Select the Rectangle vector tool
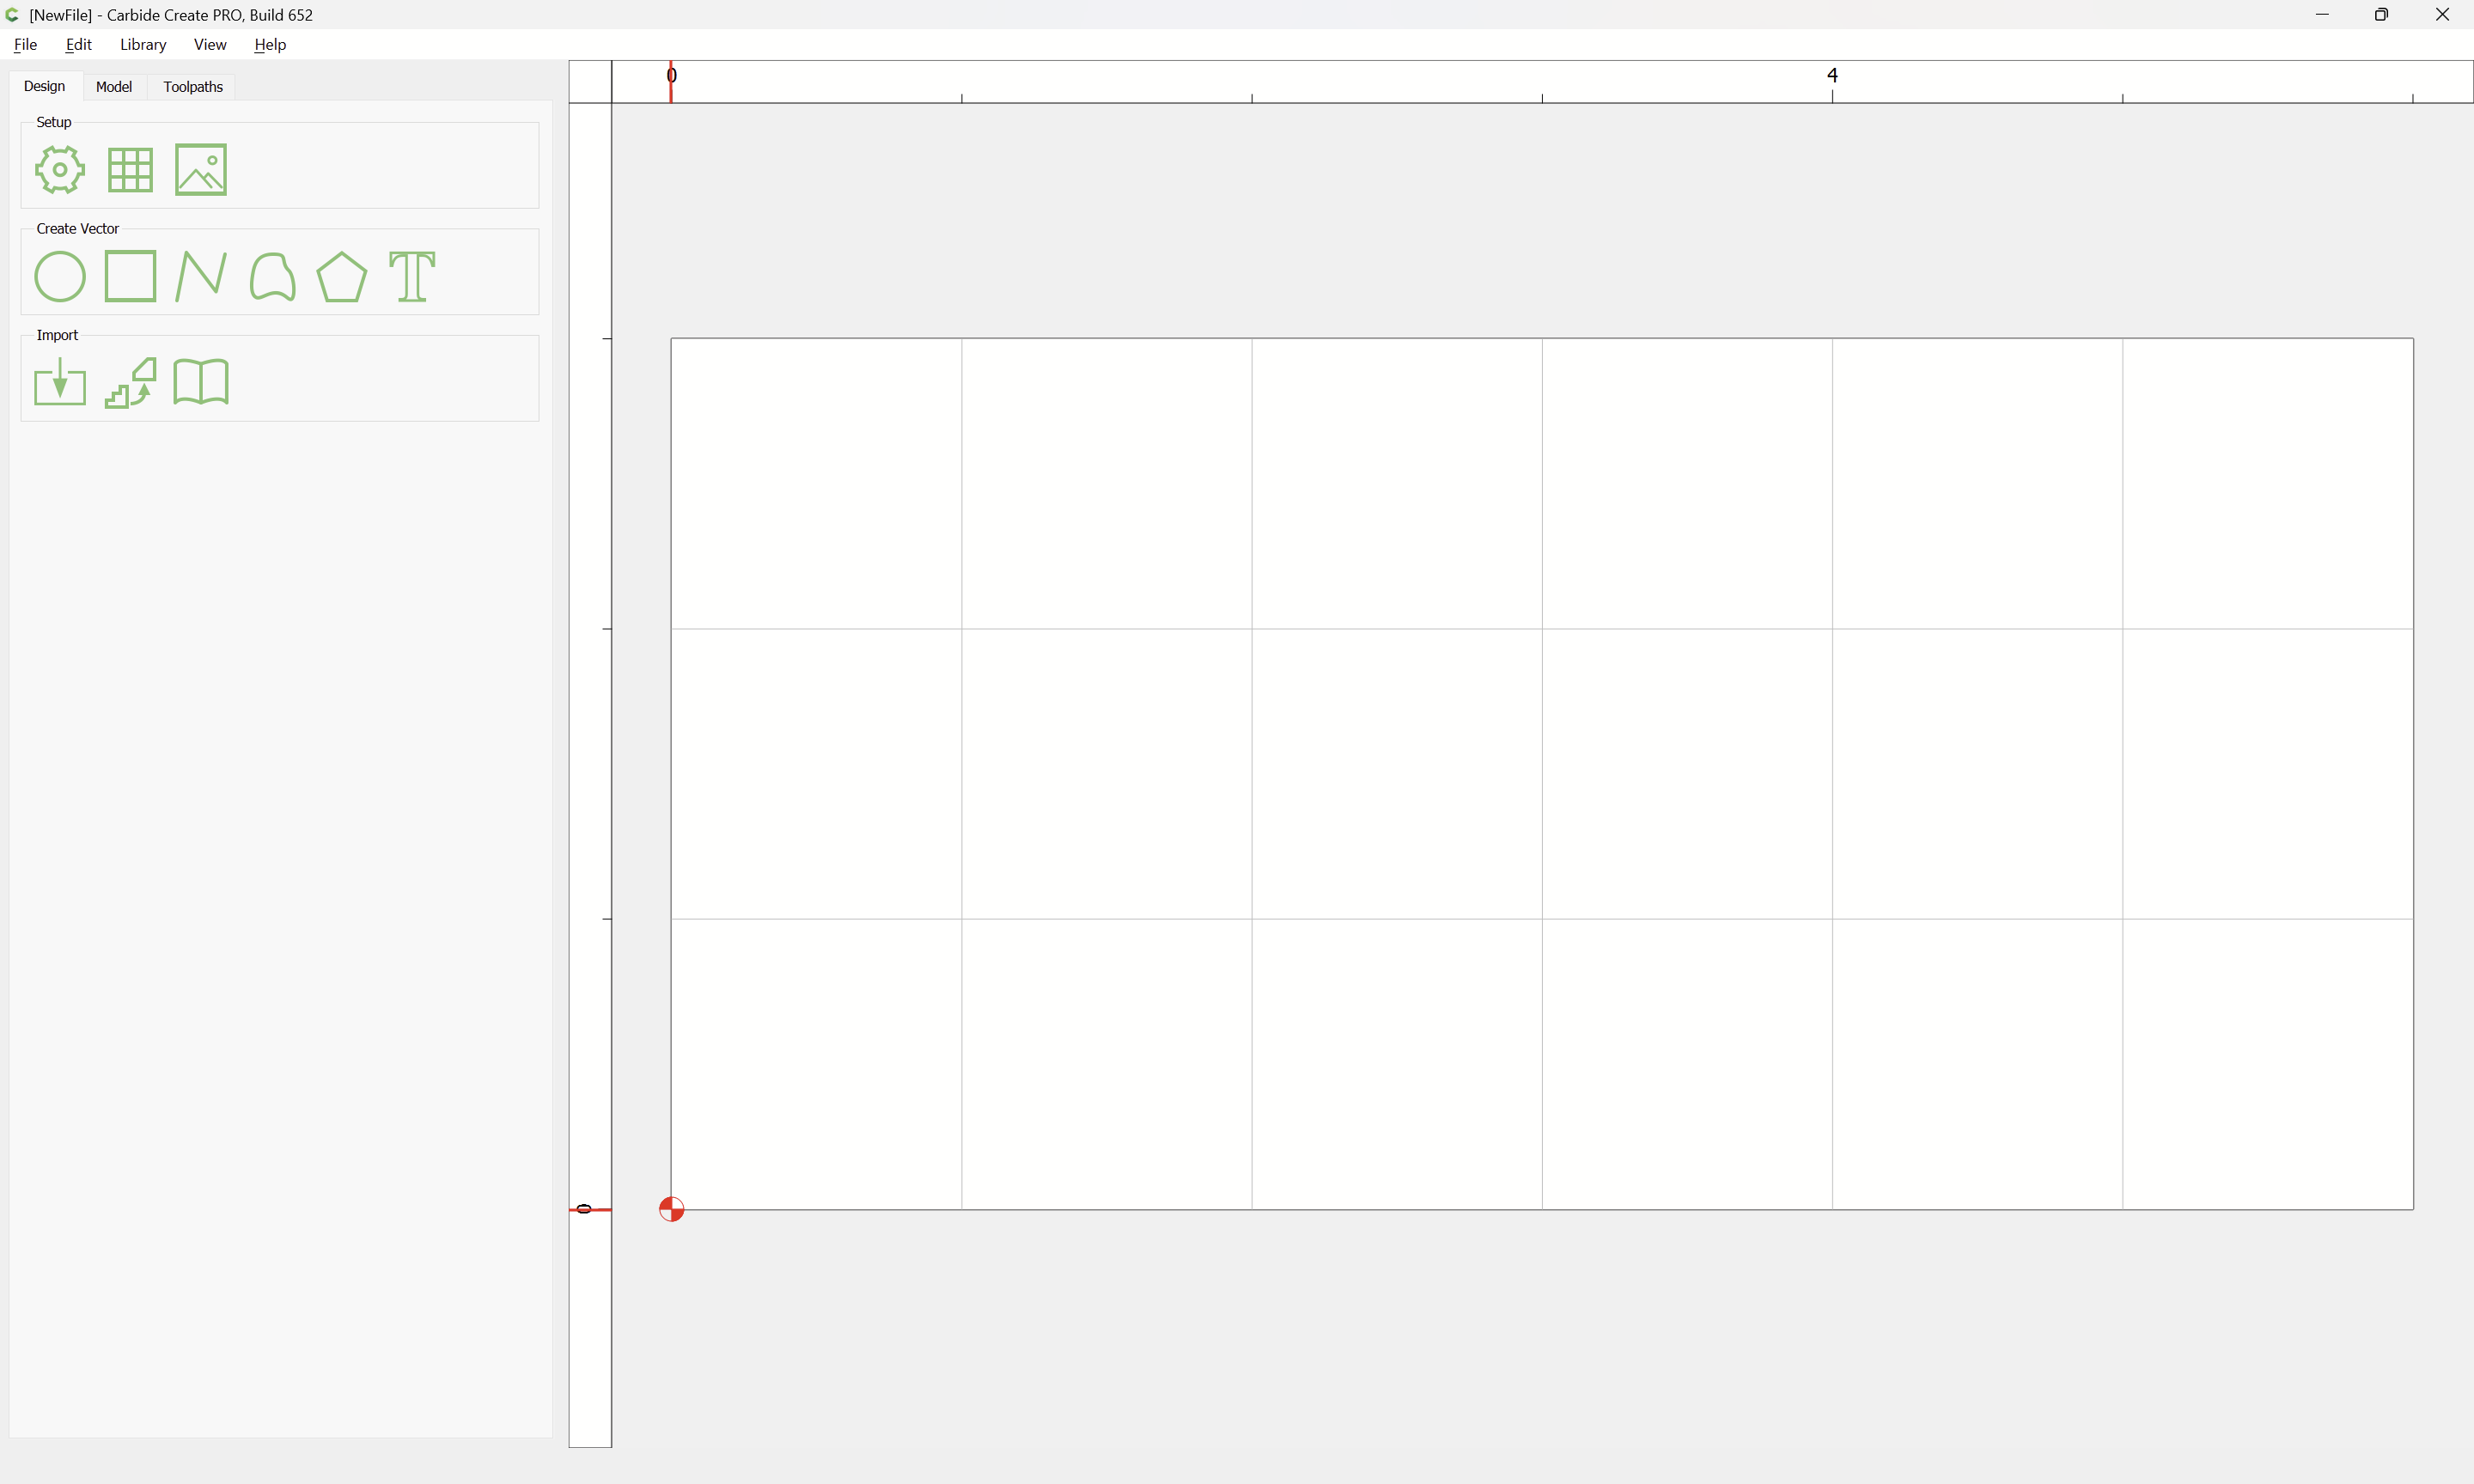This screenshot has height=1484, width=2474. pos(130,276)
